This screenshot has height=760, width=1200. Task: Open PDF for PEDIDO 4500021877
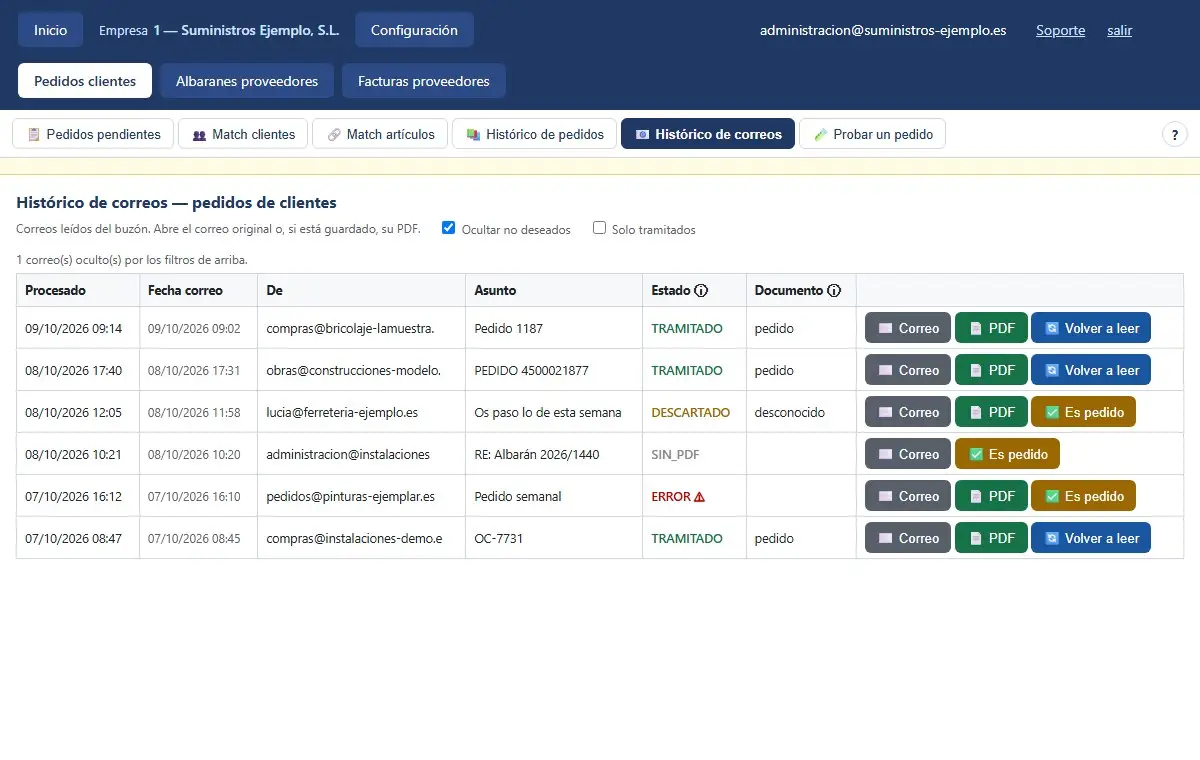(991, 370)
